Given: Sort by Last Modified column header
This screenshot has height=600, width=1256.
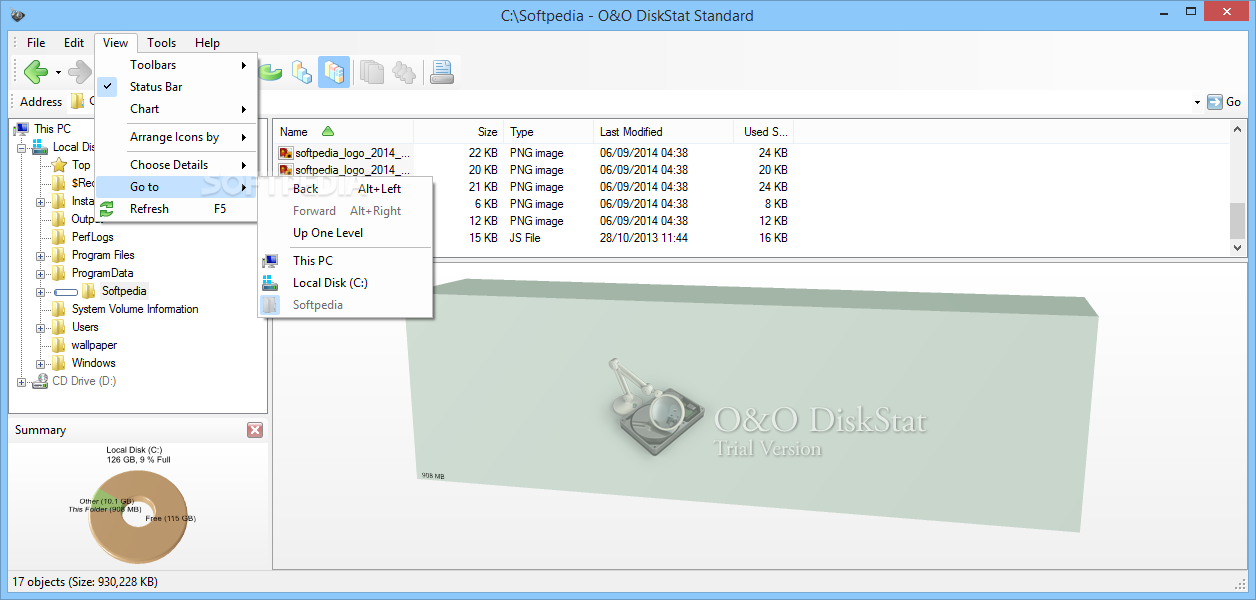Looking at the screenshot, I should click(x=663, y=132).
